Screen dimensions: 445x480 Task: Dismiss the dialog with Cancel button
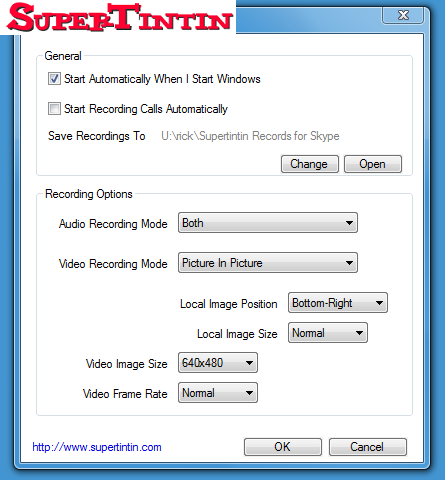tap(368, 447)
